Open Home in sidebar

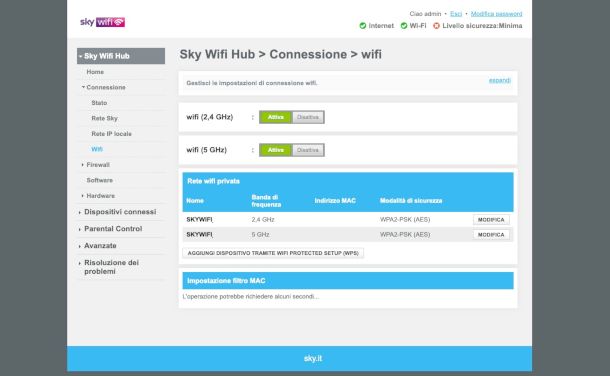pos(95,72)
